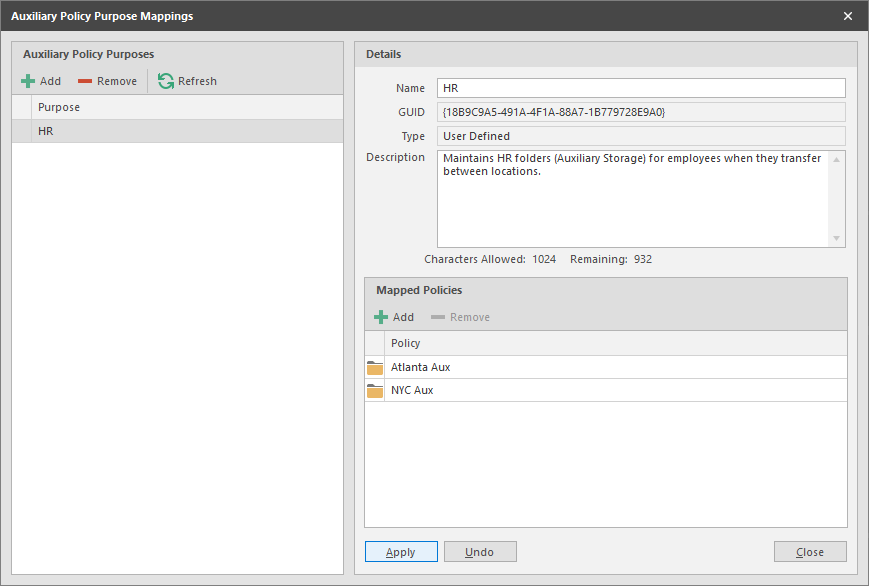869x586 pixels.
Task: Click the red minus Remove purpose icon
Action: click(x=85, y=81)
